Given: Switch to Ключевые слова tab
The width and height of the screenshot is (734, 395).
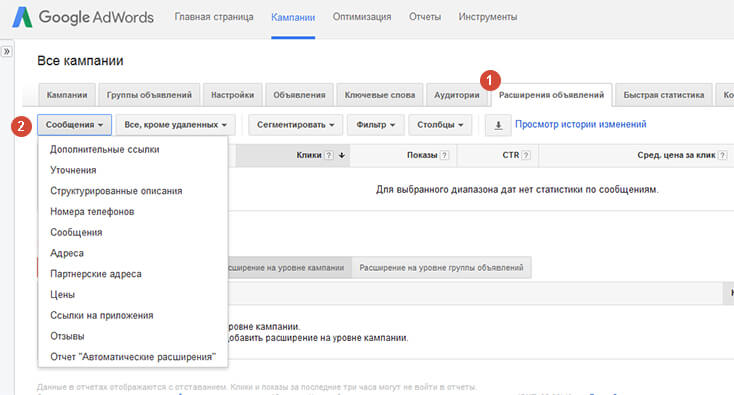Looking at the screenshot, I should click(x=380, y=95).
